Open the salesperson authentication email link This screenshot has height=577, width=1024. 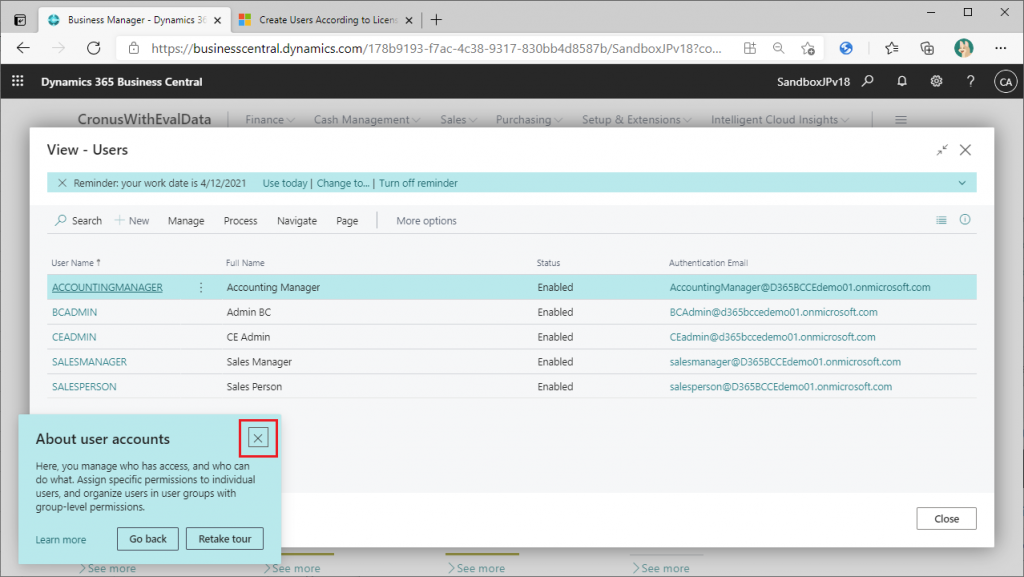pyautogui.click(x=780, y=386)
